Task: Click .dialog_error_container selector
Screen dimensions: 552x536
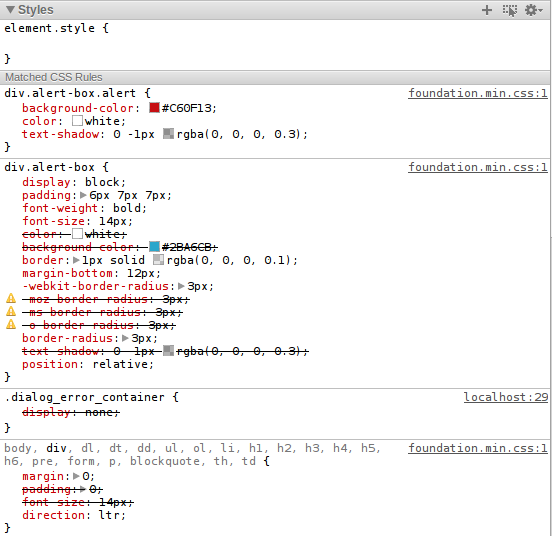Action: pyautogui.click(x=84, y=397)
